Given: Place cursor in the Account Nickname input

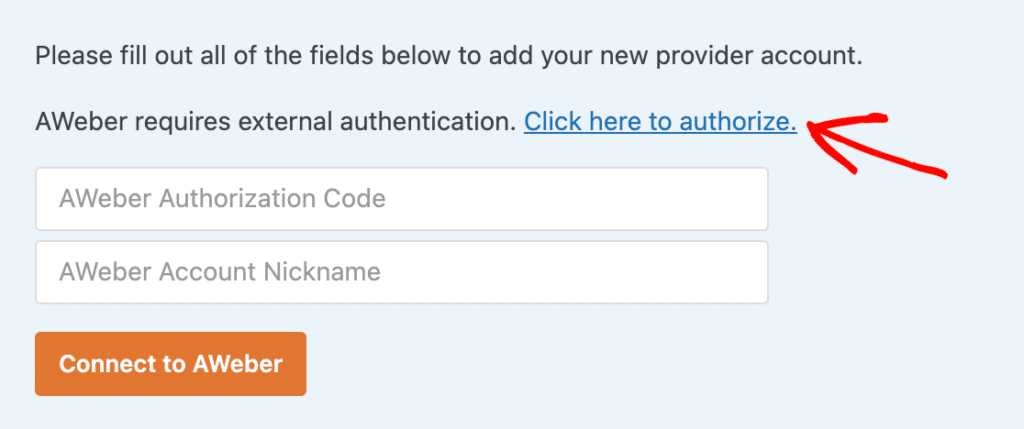Looking at the screenshot, I should coord(401,272).
